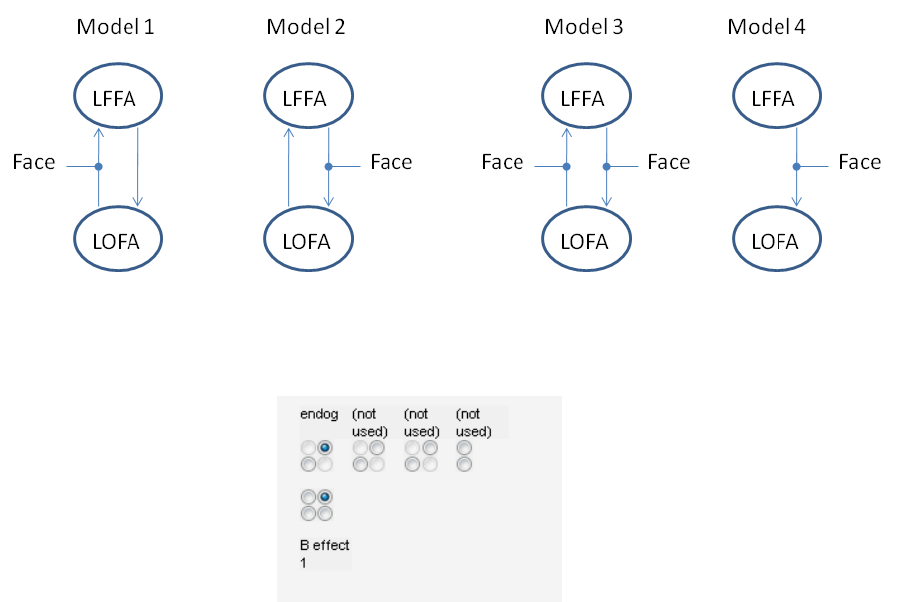Select top-right radio under first (not used) column

(377, 448)
